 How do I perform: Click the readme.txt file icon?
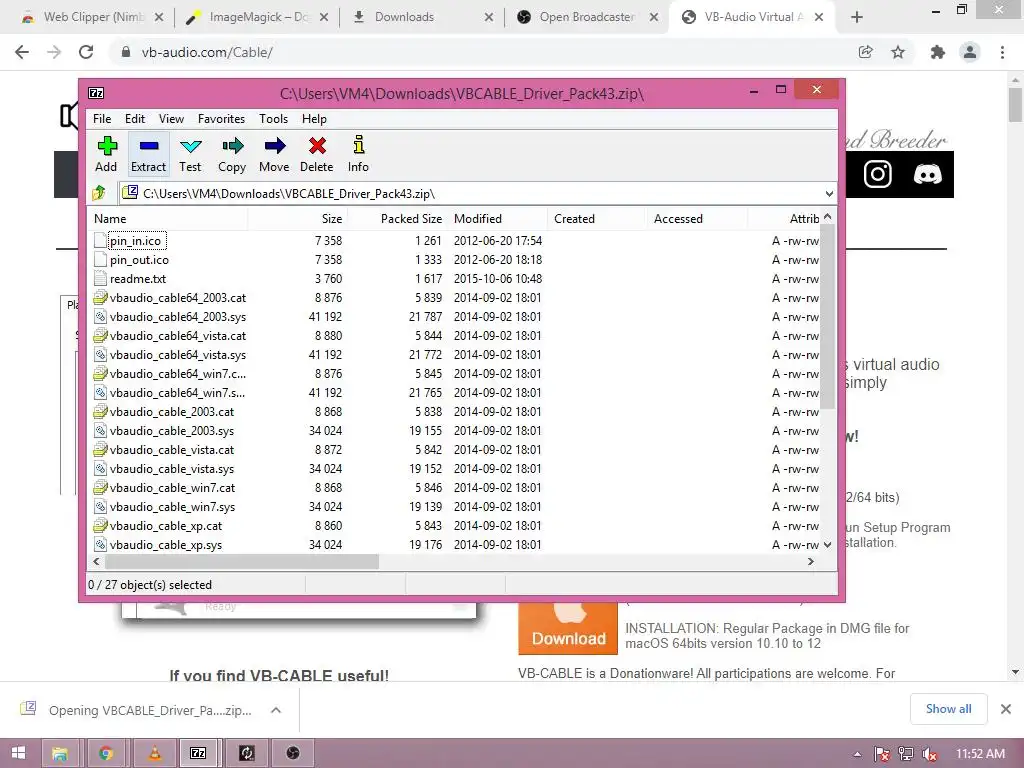pos(100,279)
